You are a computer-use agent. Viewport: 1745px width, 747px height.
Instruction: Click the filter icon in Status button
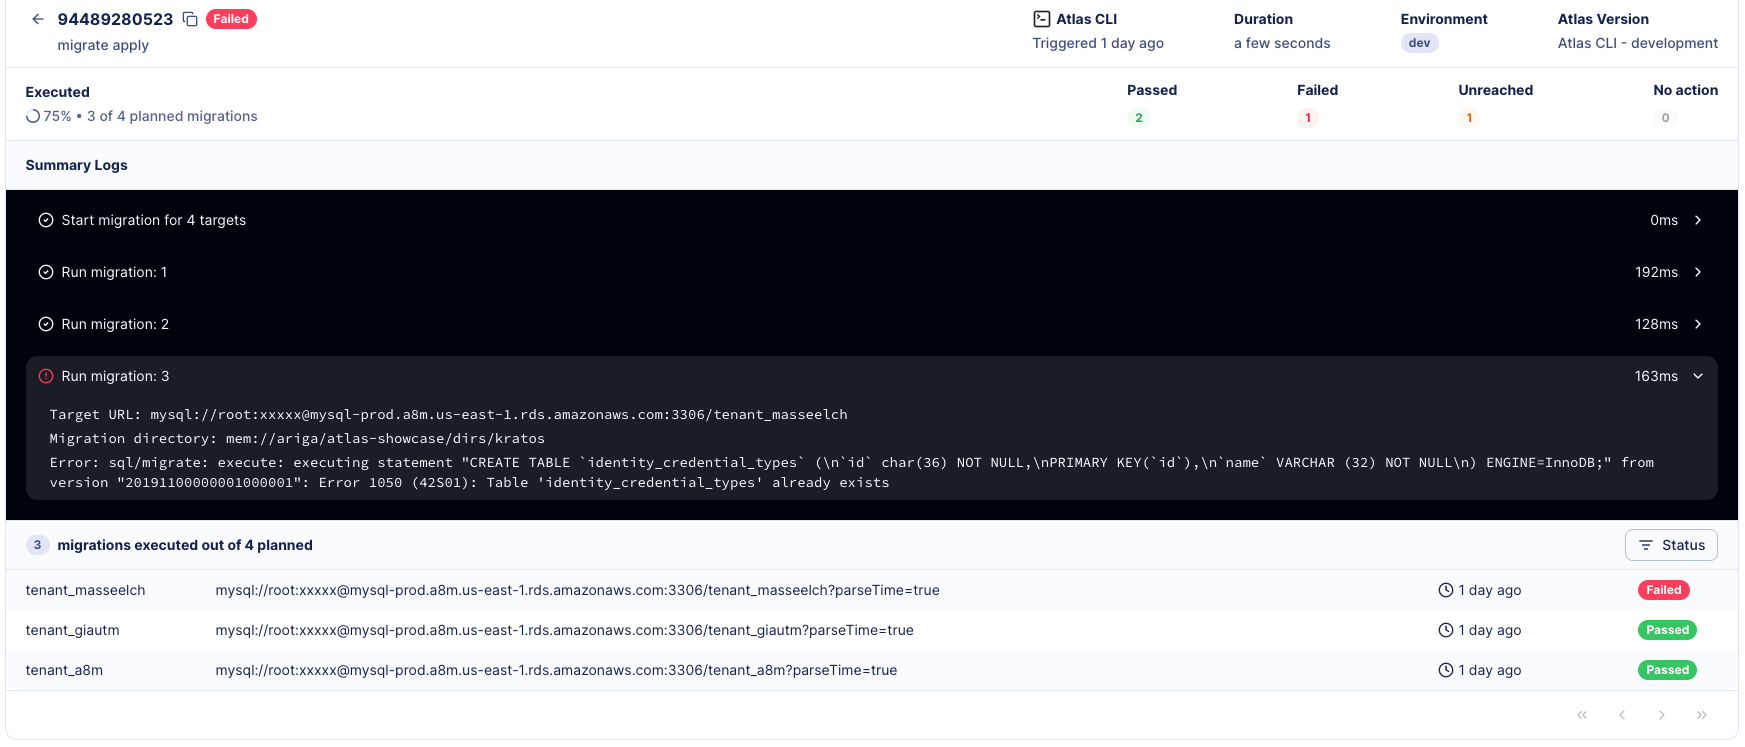1646,545
